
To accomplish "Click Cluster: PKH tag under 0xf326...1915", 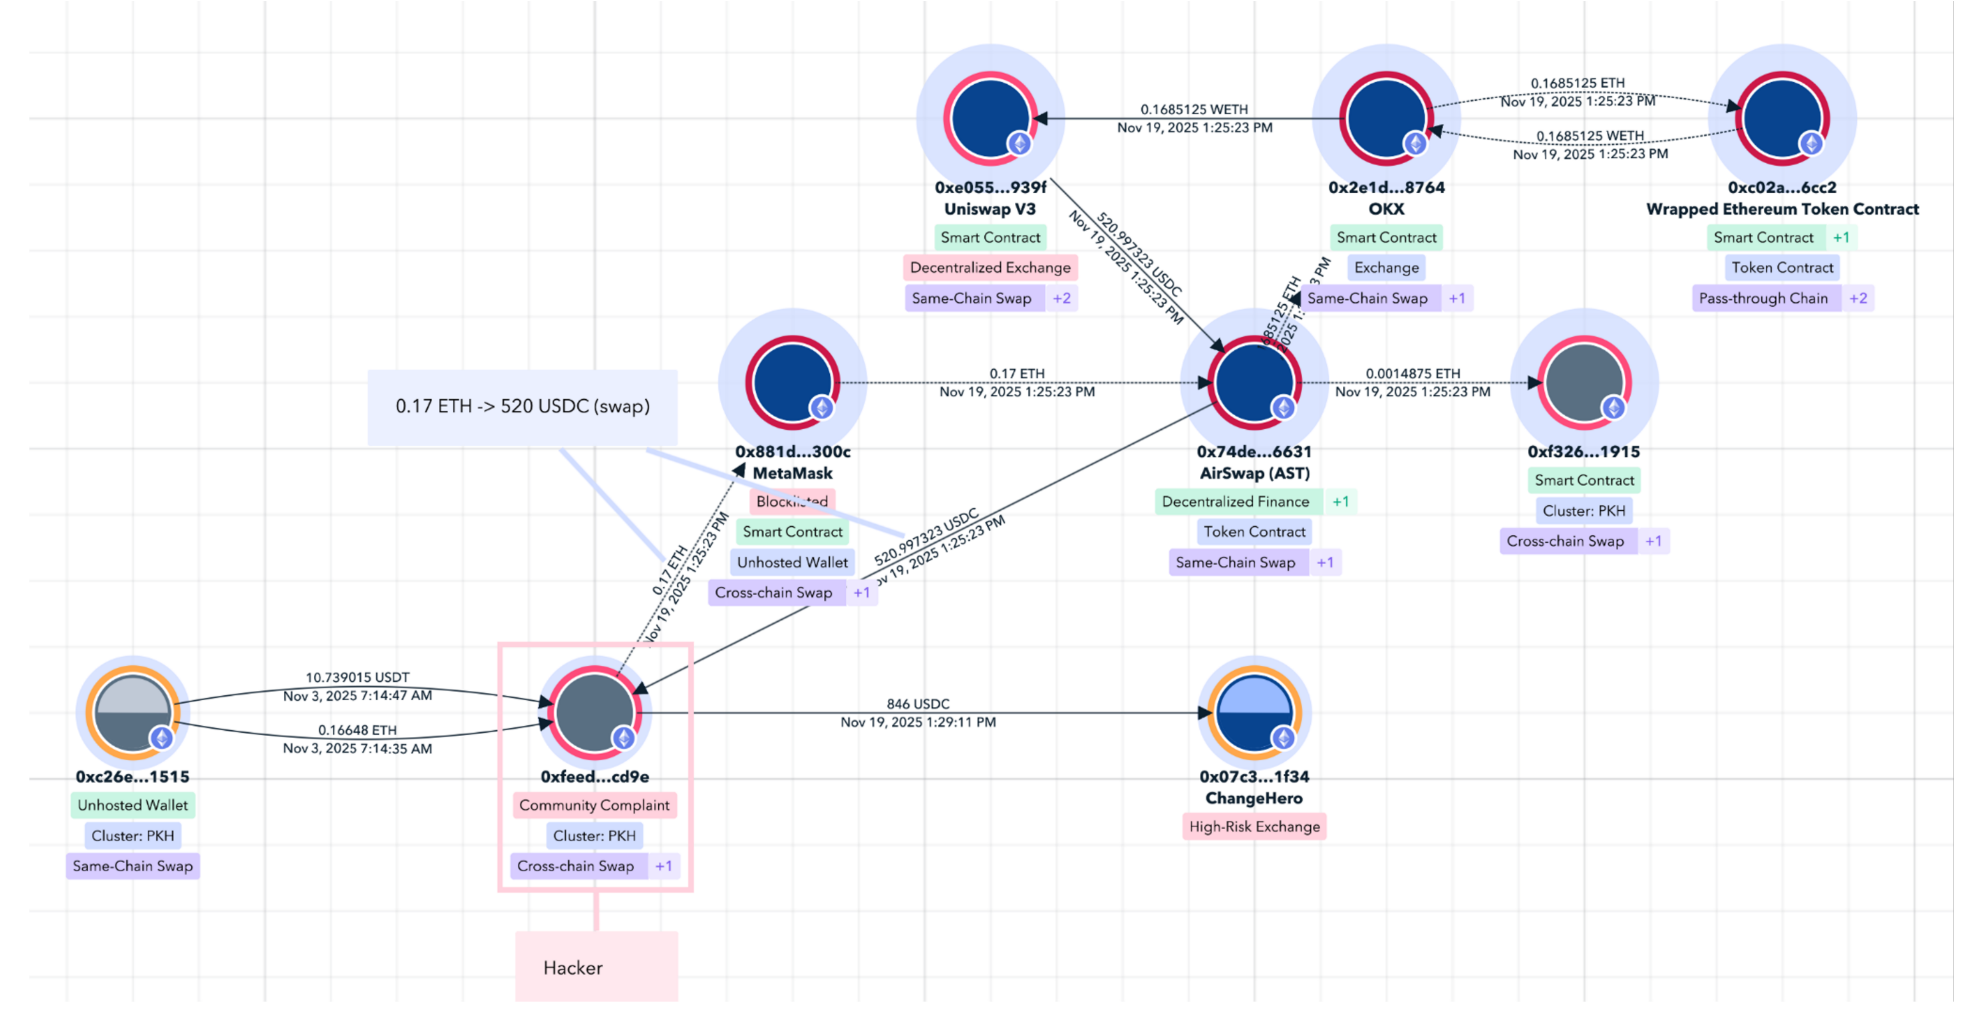I will (x=1584, y=511).
